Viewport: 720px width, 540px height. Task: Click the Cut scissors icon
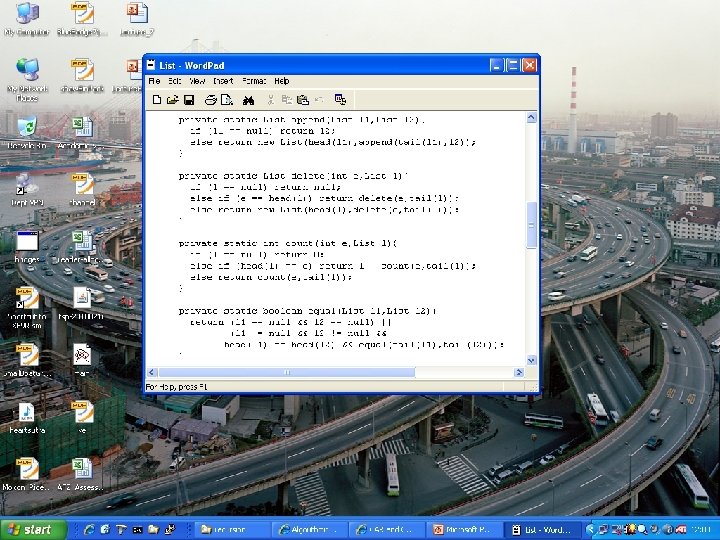pos(270,100)
